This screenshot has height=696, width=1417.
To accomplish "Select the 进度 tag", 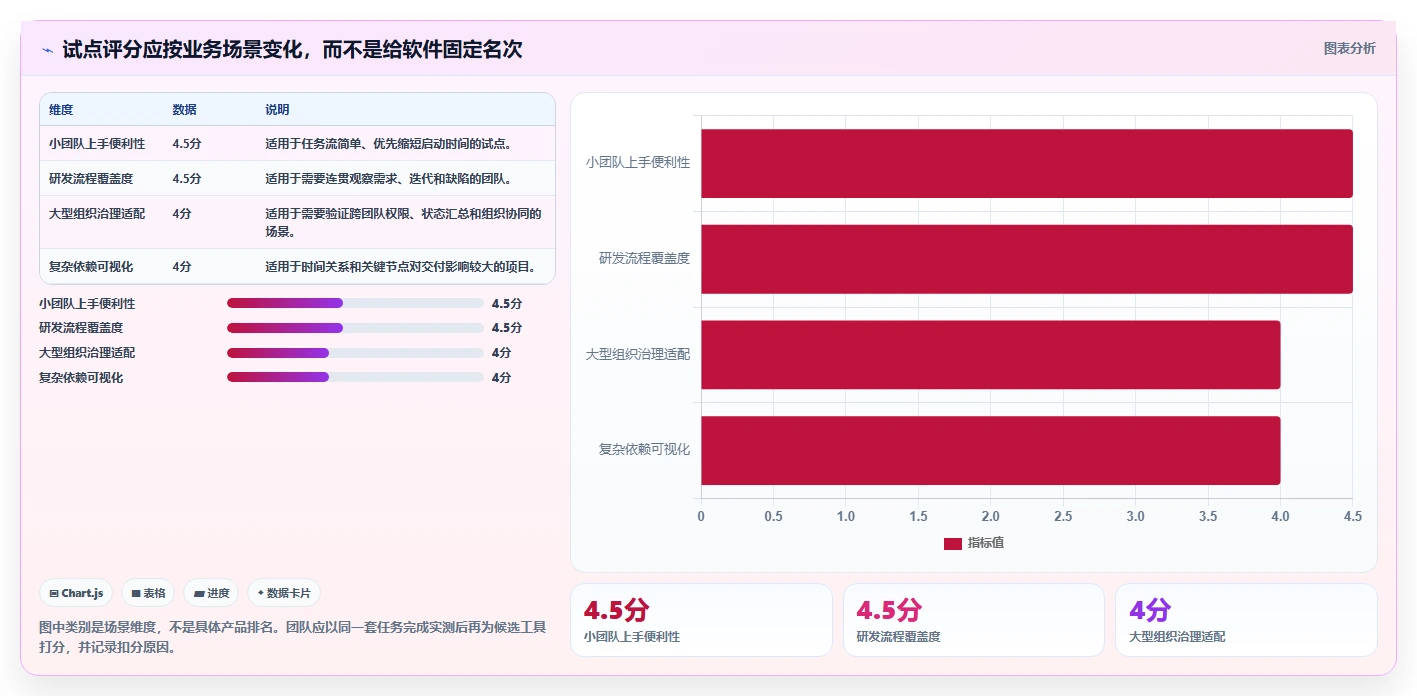I will pos(211,593).
